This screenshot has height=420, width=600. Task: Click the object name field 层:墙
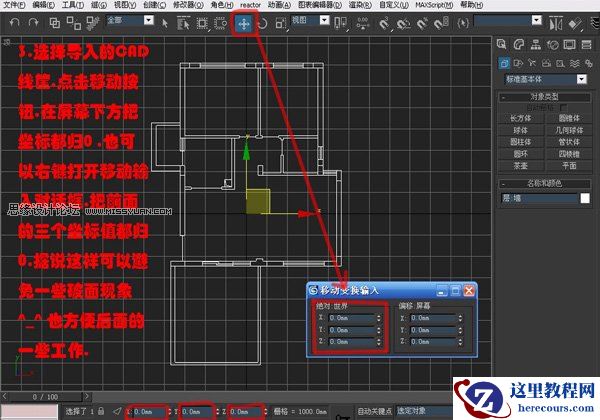click(x=539, y=198)
